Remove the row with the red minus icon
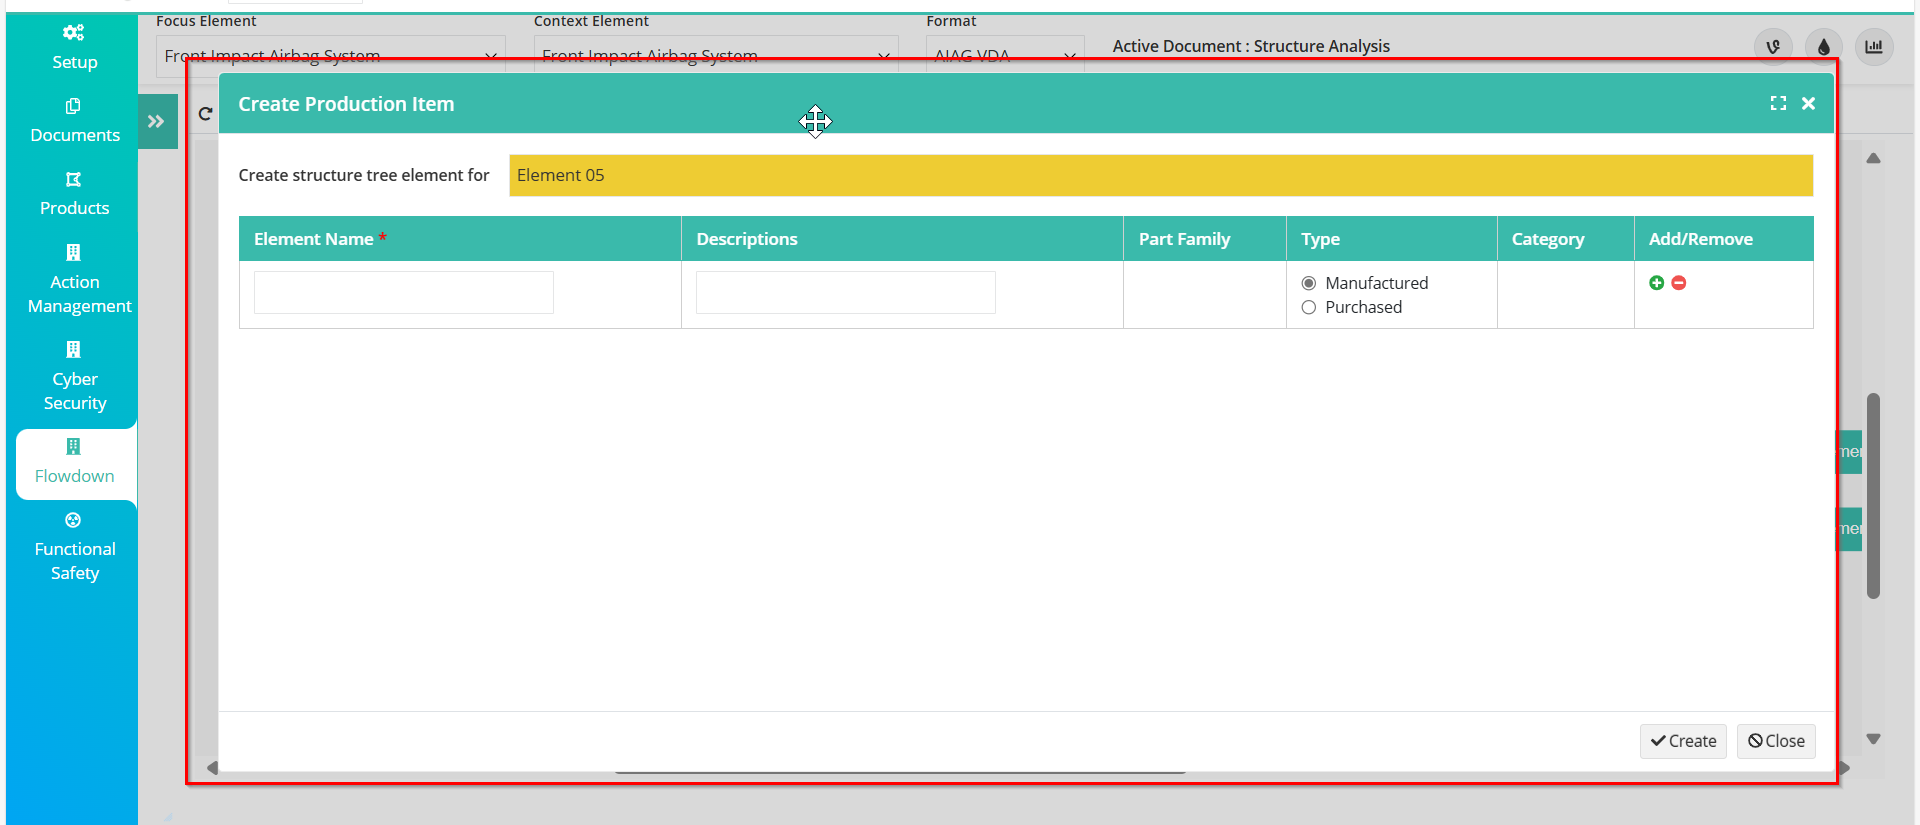 click(x=1679, y=283)
